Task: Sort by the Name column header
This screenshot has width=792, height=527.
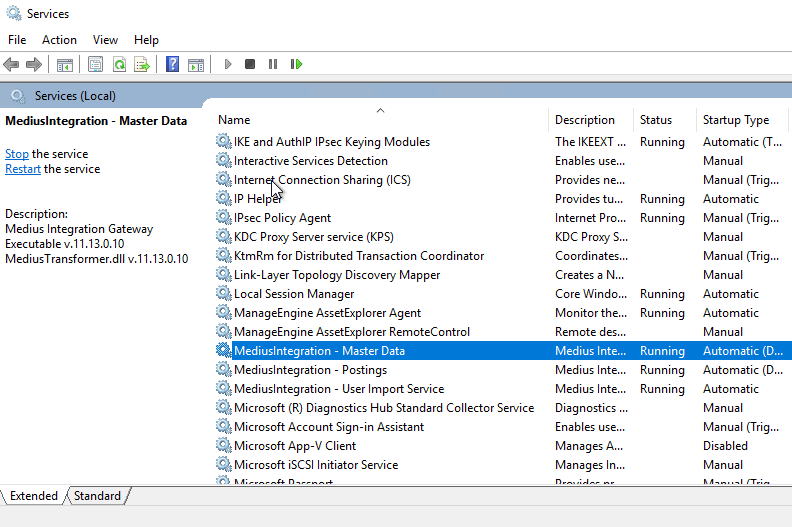Action: pyautogui.click(x=381, y=120)
